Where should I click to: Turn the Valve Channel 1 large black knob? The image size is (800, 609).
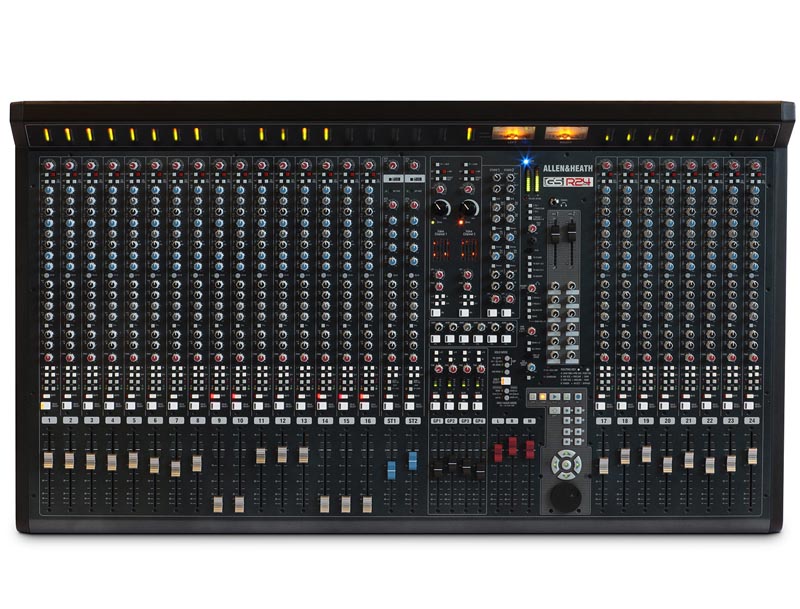[441, 208]
